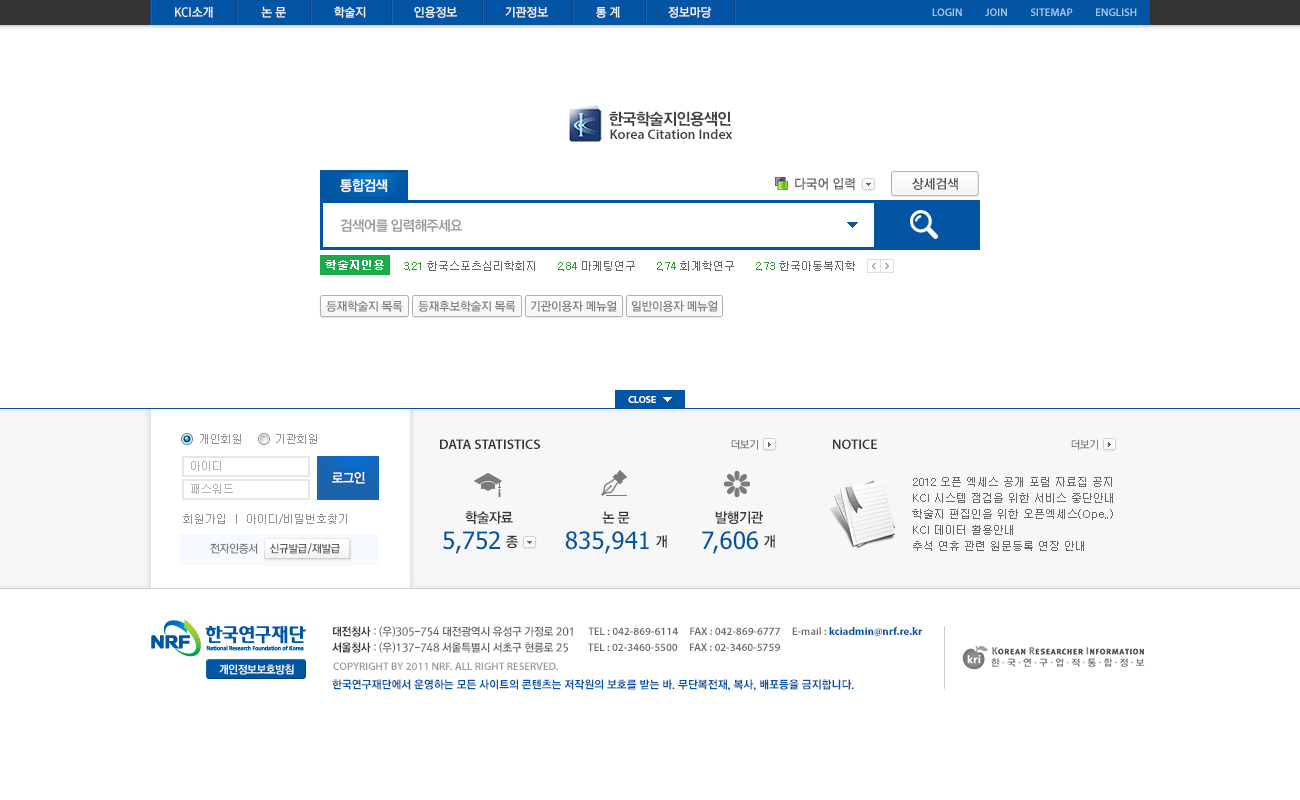The image size is (1300, 800).
Task: Open the SITEMAP link
Action: click(x=1051, y=13)
